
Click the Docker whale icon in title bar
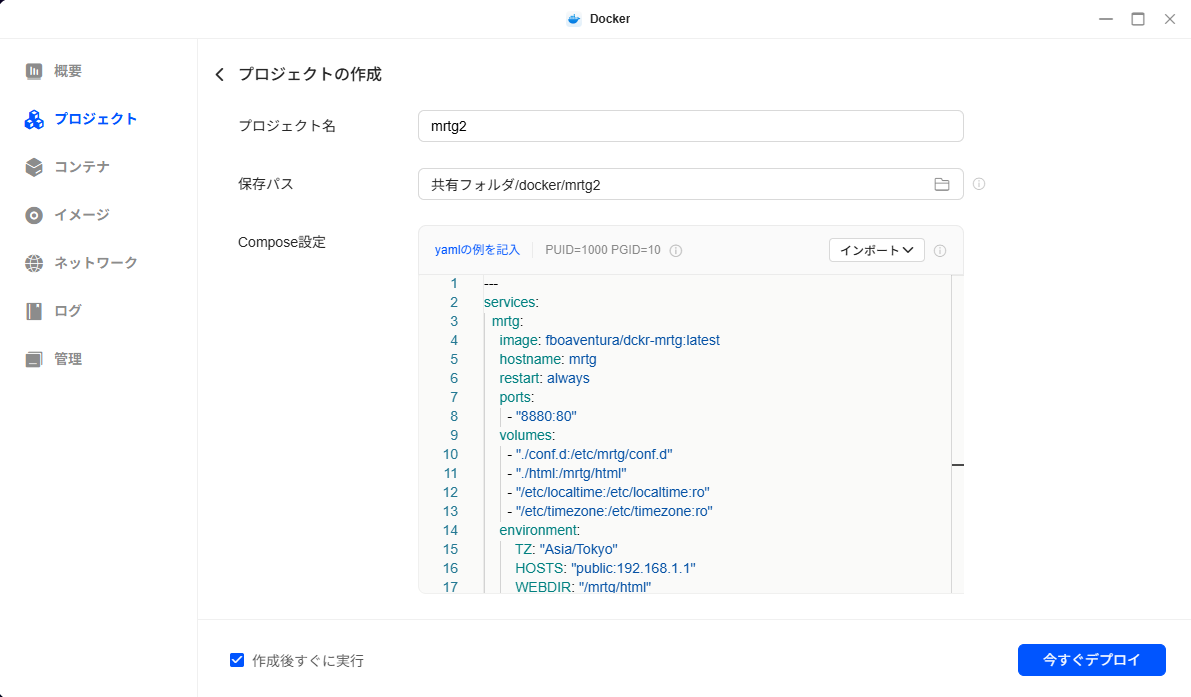(x=574, y=19)
